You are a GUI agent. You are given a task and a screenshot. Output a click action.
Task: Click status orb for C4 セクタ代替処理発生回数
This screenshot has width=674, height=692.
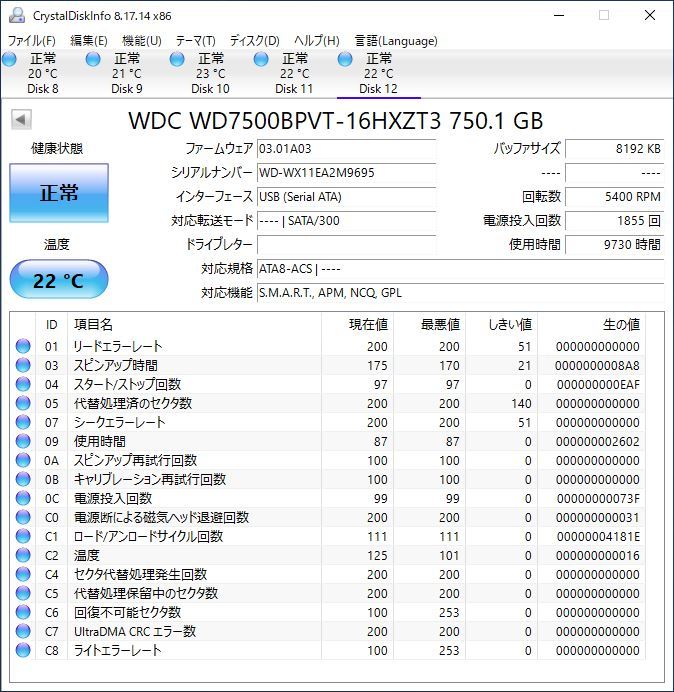pyautogui.click(x=23, y=574)
